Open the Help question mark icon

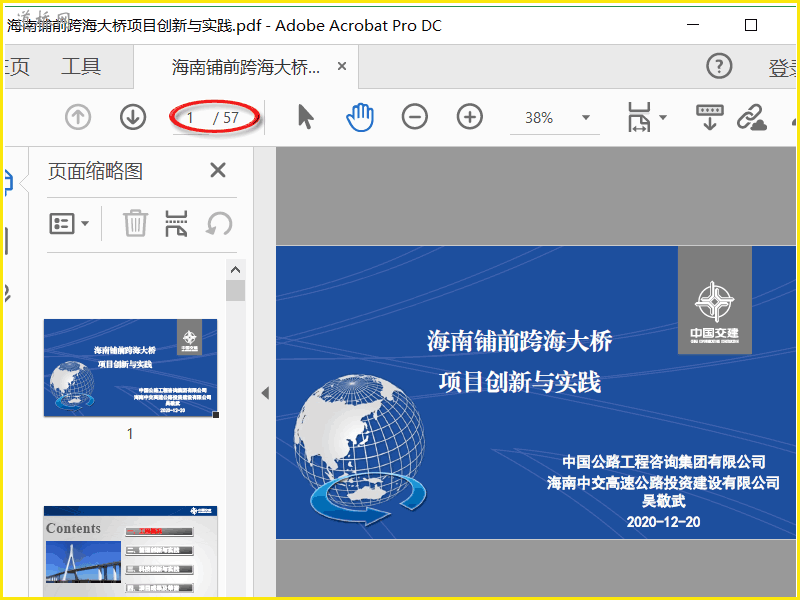pyautogui.click(x=719, y=66)
